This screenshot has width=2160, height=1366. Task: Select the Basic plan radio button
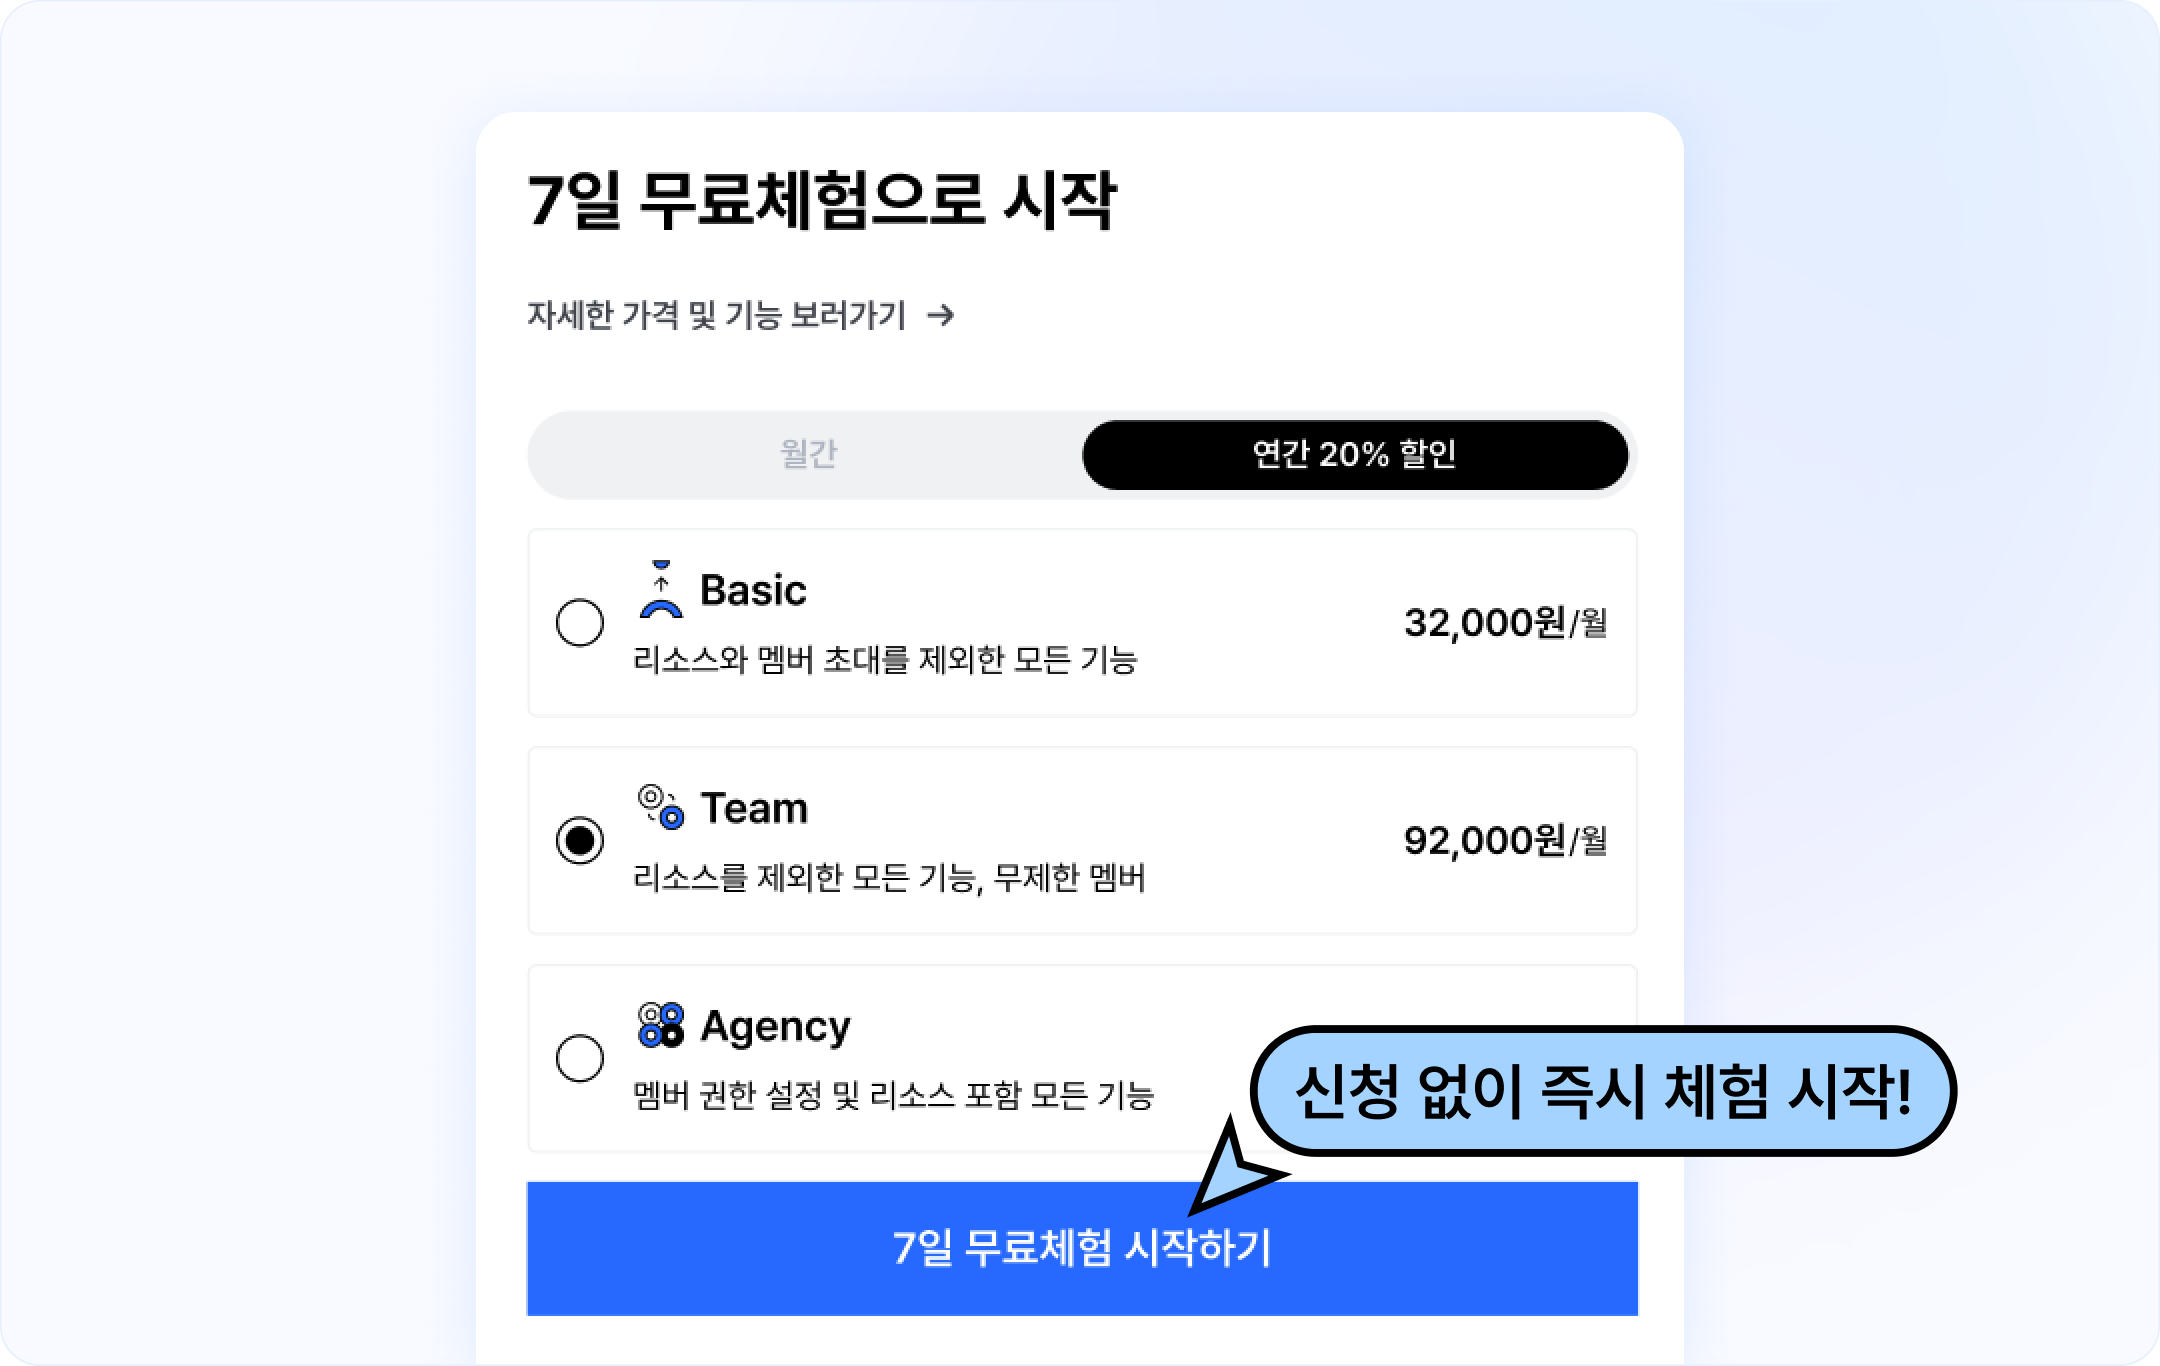[580, 623]
